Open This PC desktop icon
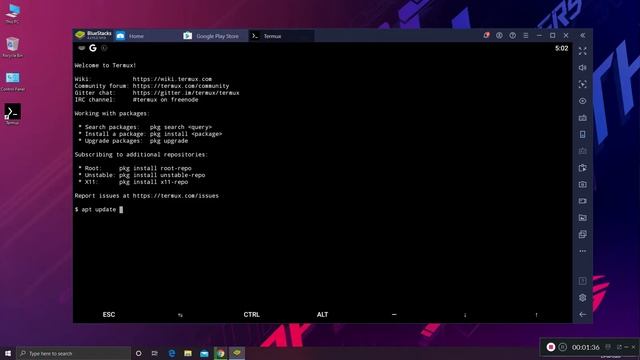This screenshot has height=360, width=640. coord(13,13)
